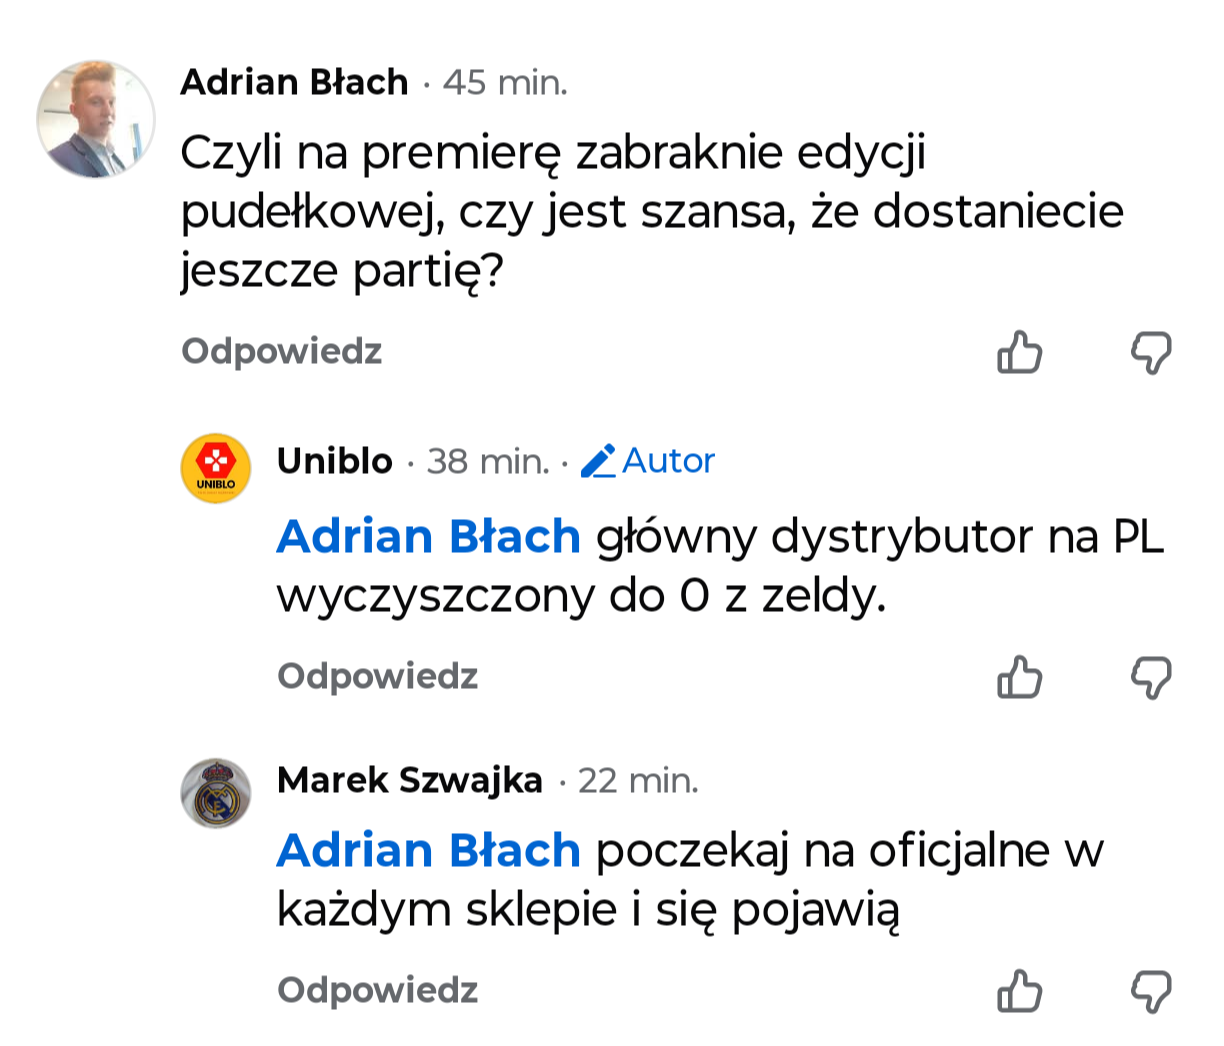Like Marek Szwajka's reply
1224x1046 pixels.
tap(1019, 991)
